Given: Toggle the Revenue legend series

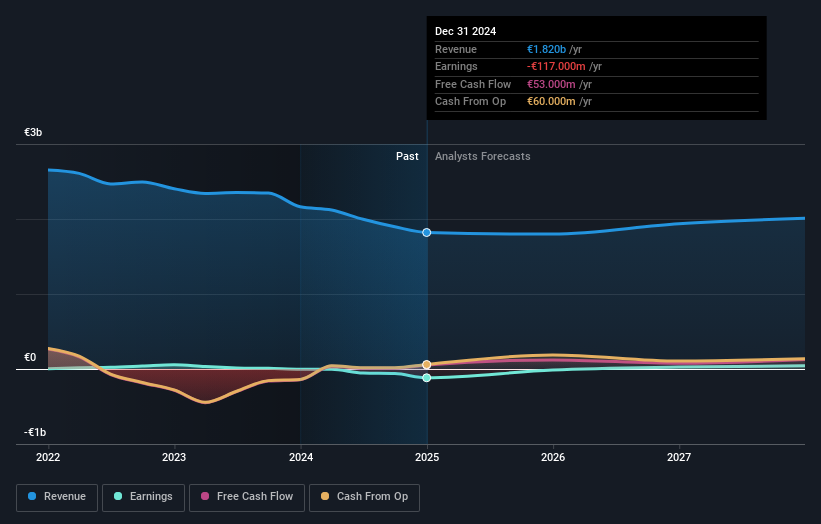Looking at the screenshot, I should coord(57,497).
